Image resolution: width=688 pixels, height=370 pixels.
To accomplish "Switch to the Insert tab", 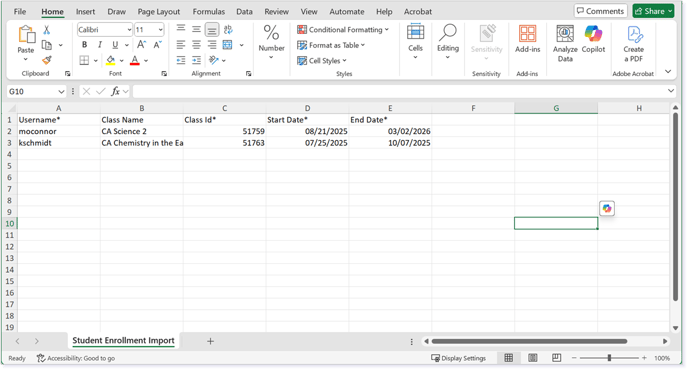I will (85, 11).
